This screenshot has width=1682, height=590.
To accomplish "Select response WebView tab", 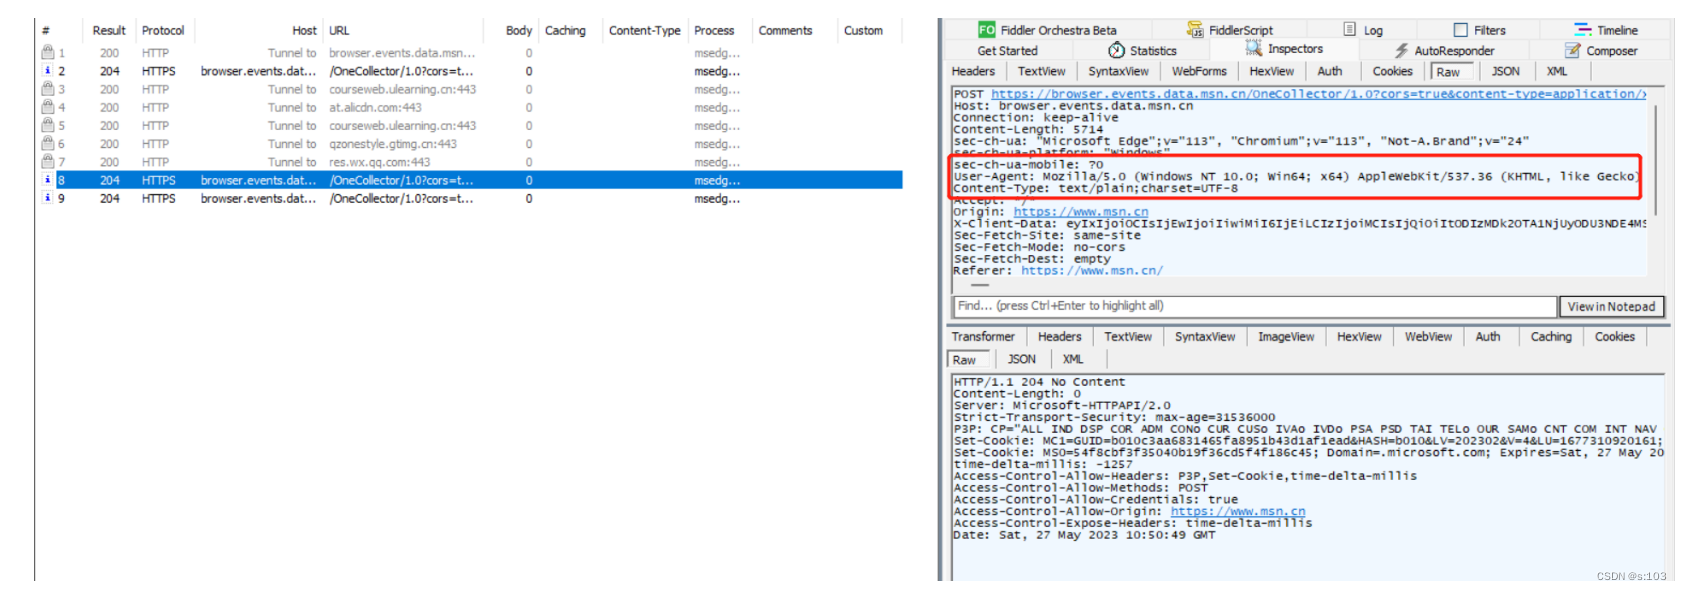I will (1428, 337).
